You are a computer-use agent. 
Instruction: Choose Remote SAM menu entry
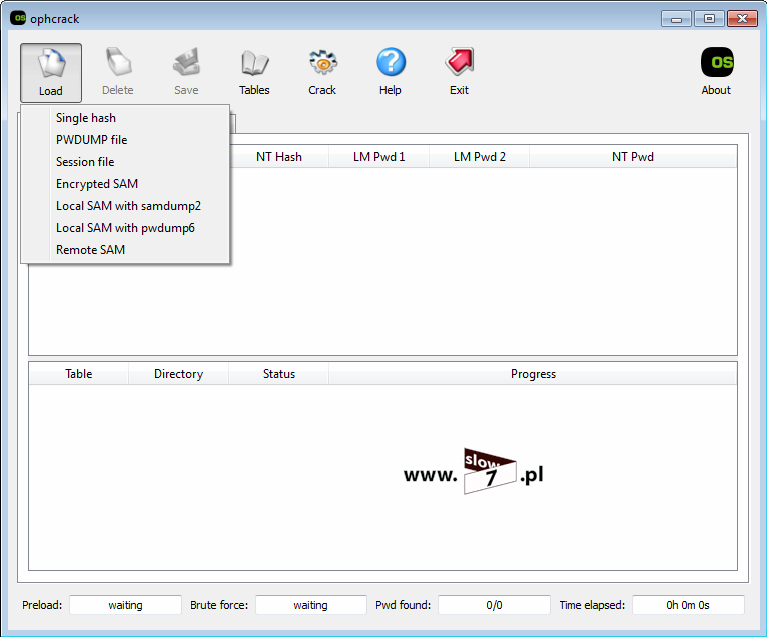pos(125,250)
